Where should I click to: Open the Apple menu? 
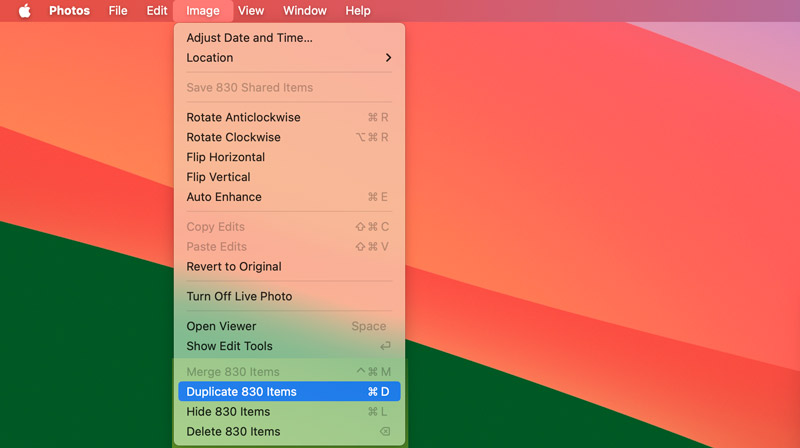tap(24, 11)
